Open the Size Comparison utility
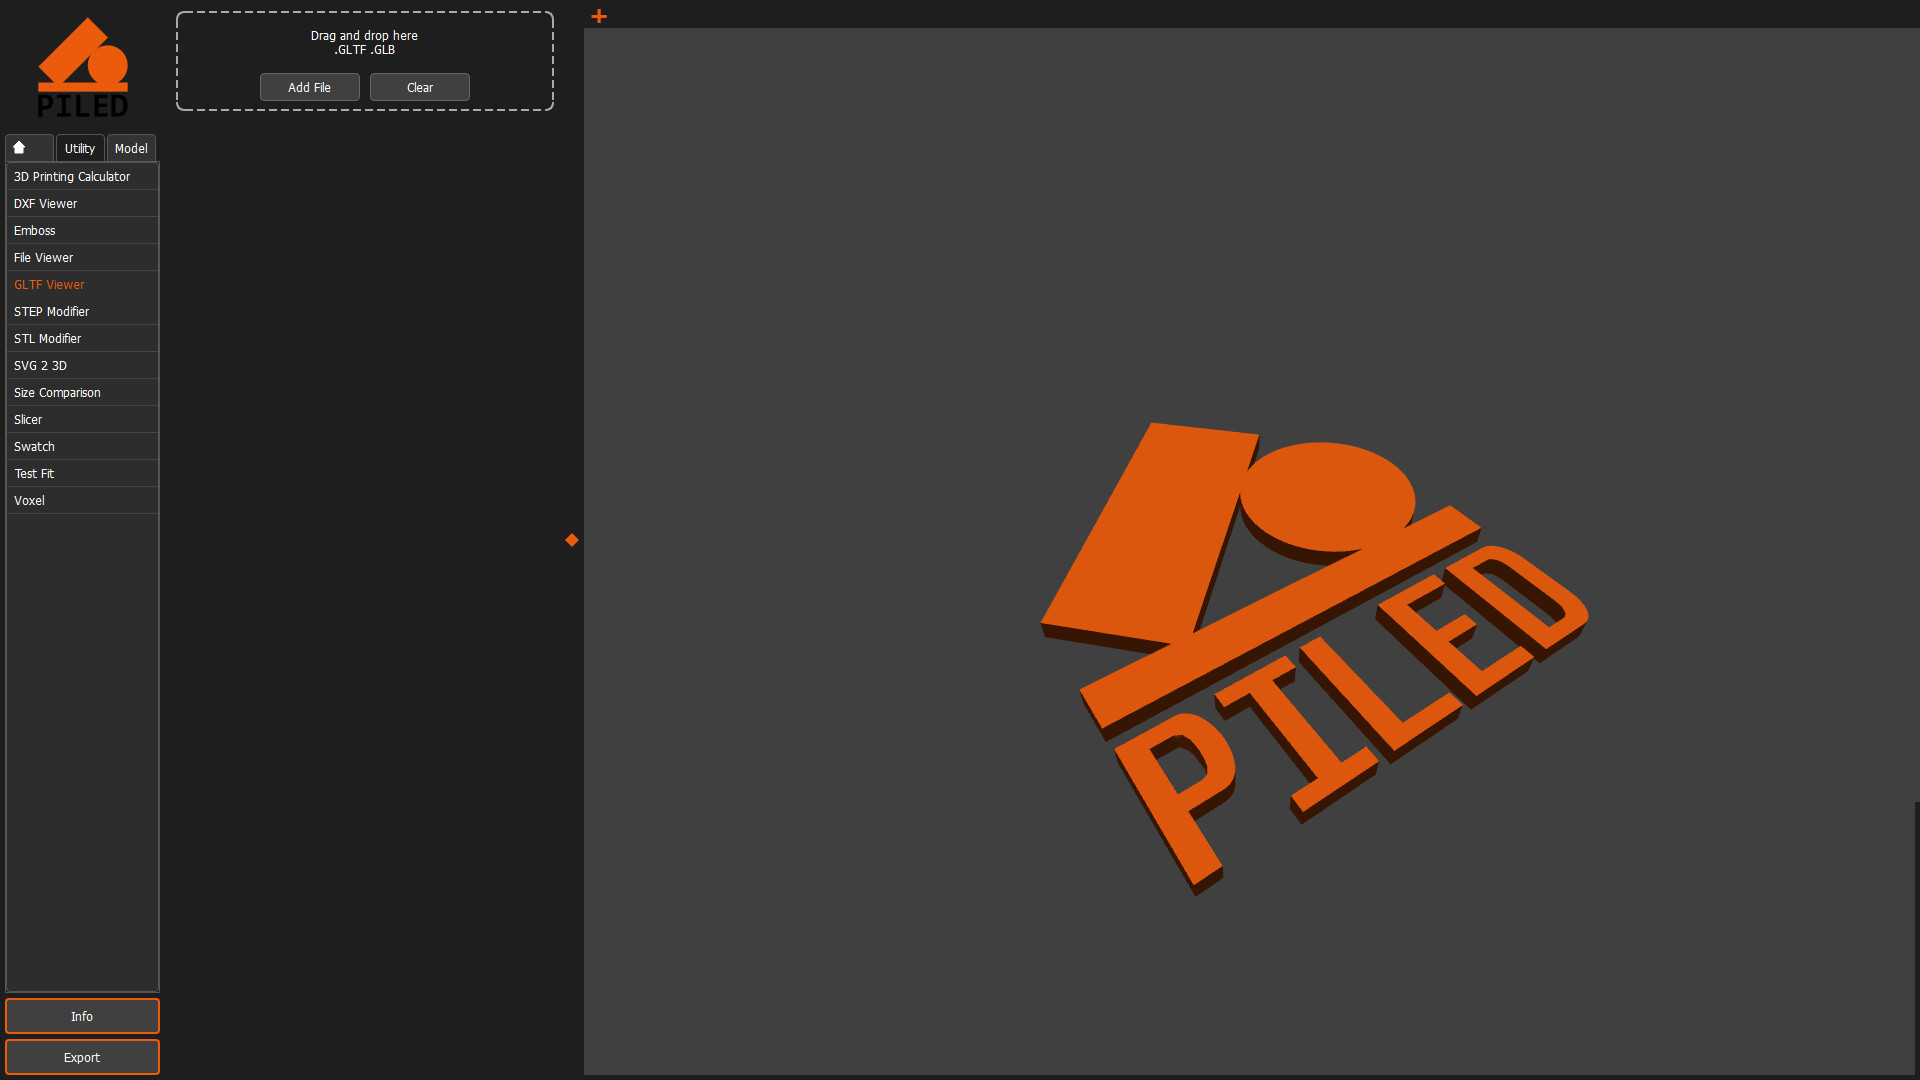Screen dimensions: 1920x1080 [57, 392]
